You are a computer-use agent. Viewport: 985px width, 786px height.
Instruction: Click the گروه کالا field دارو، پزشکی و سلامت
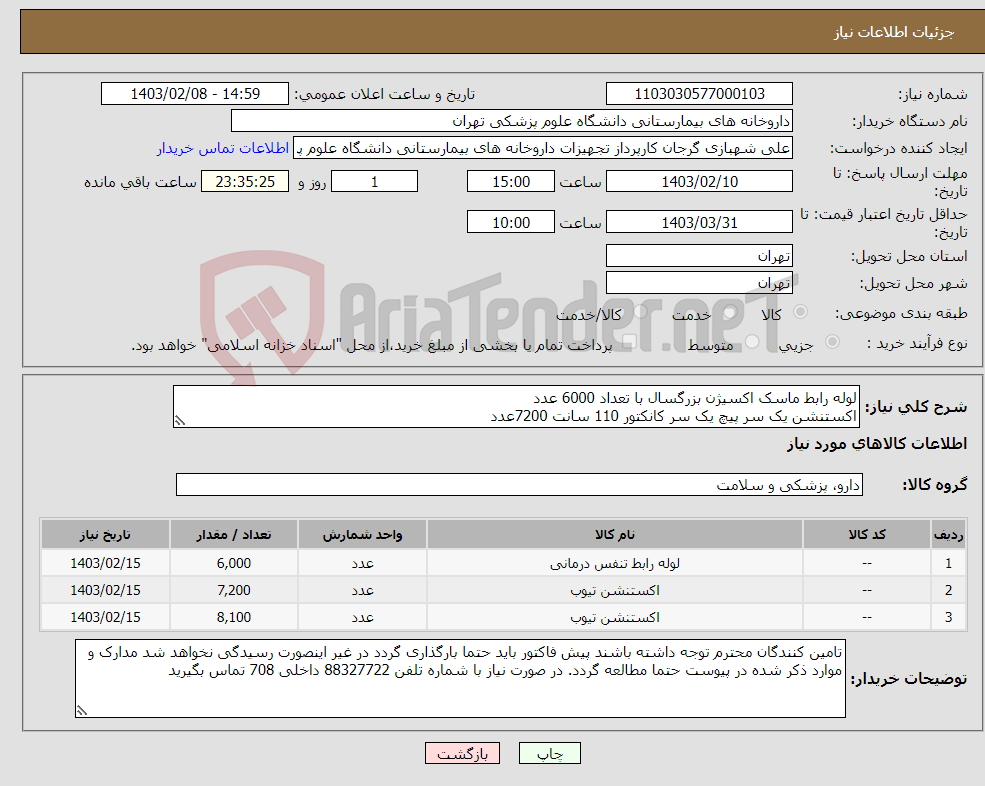click(x=520, y=484)
